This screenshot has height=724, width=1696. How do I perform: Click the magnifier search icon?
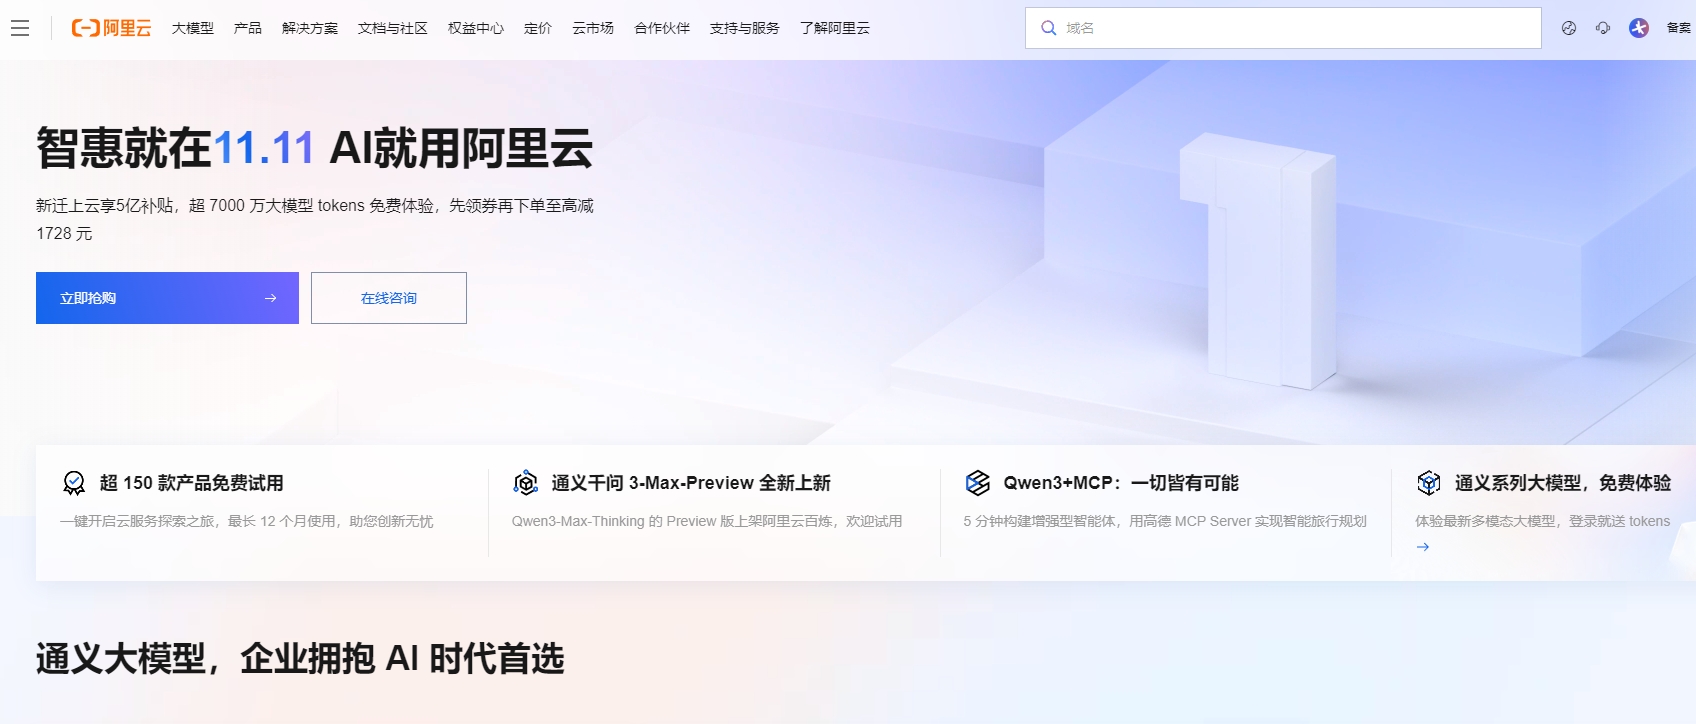[x=1048, y=28]
